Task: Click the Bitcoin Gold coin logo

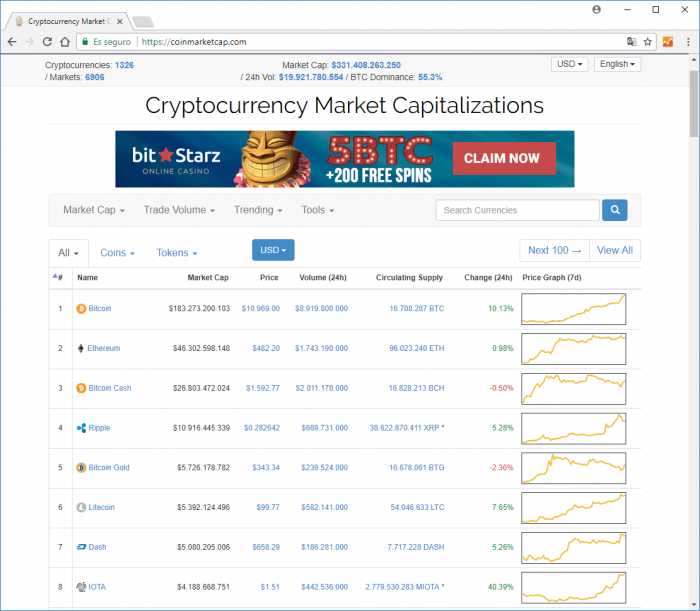Action: (81, 467)
